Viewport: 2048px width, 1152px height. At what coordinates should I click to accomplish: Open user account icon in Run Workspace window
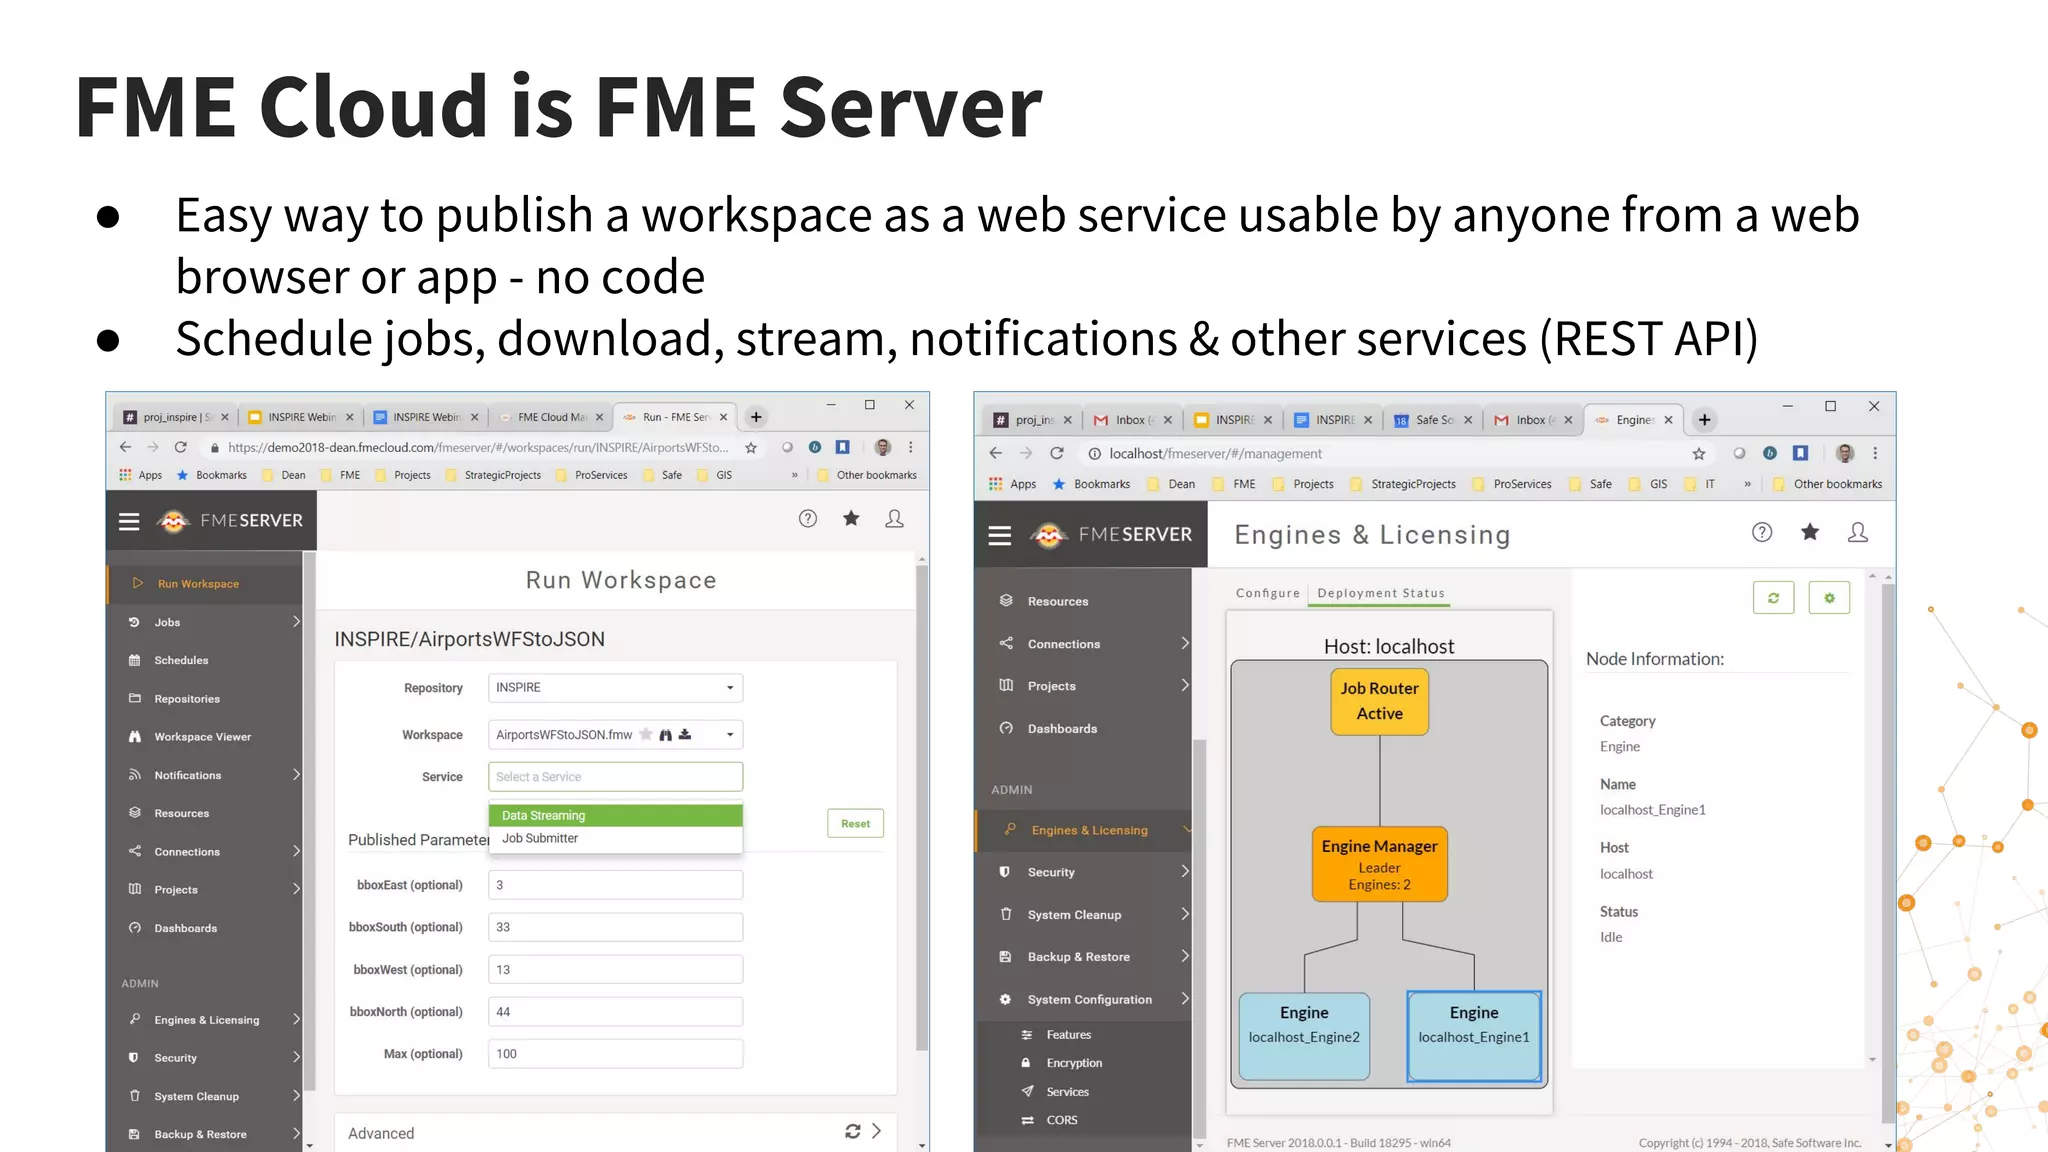click(894, 518)
